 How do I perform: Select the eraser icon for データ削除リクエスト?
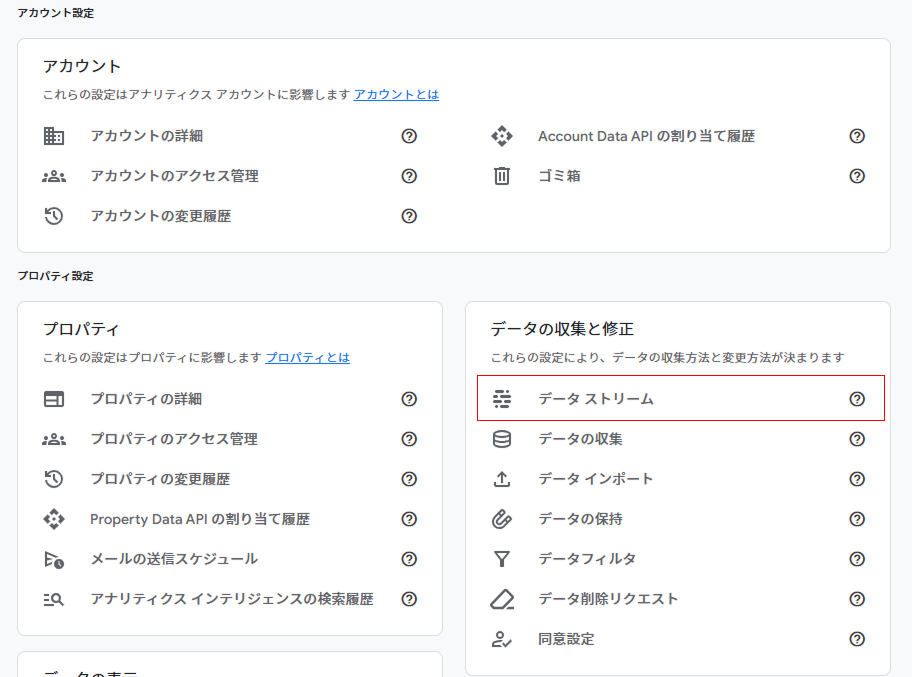502,598
